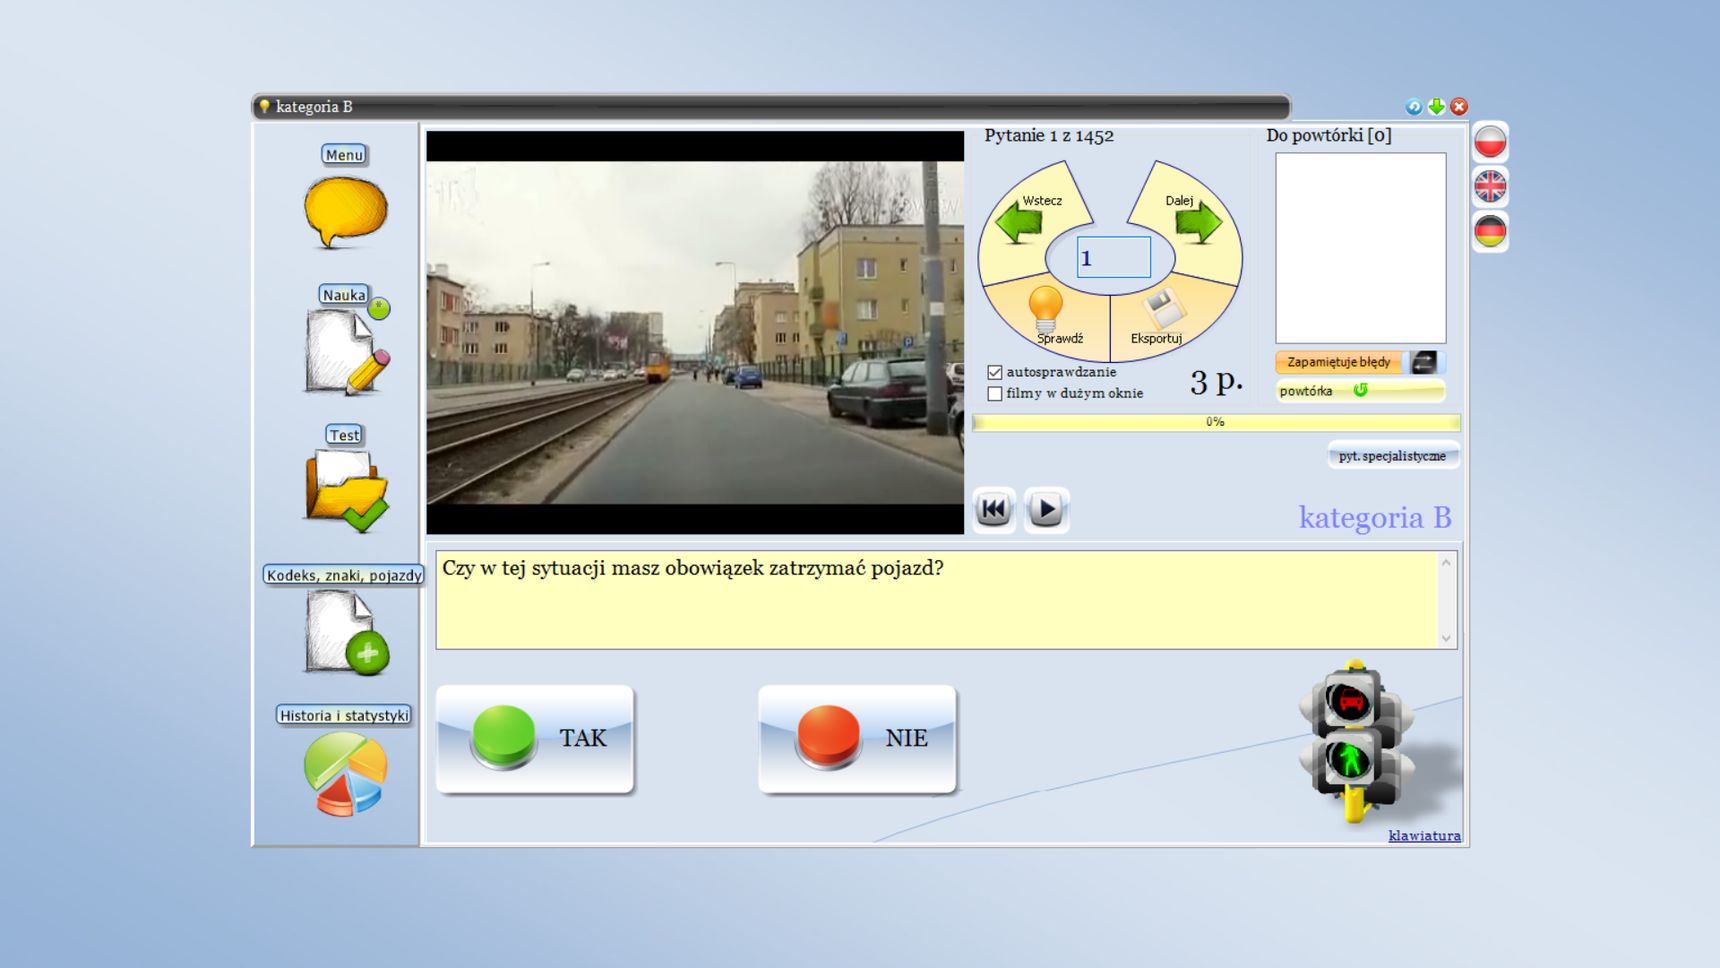Image resolution: width=1720 pixels, height=968 pixels.
Task: Click the Test label
Action: [344, 434]
